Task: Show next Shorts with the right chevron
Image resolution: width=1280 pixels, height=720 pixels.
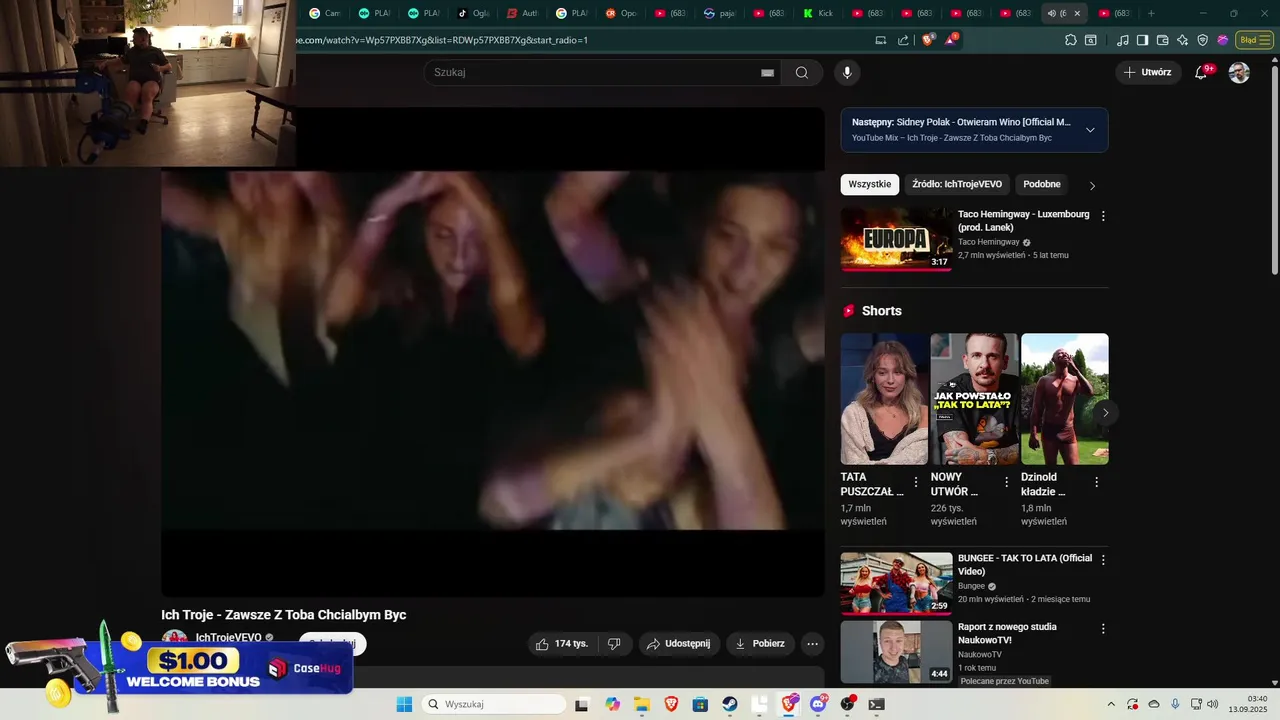Action: coord(1105,412)
